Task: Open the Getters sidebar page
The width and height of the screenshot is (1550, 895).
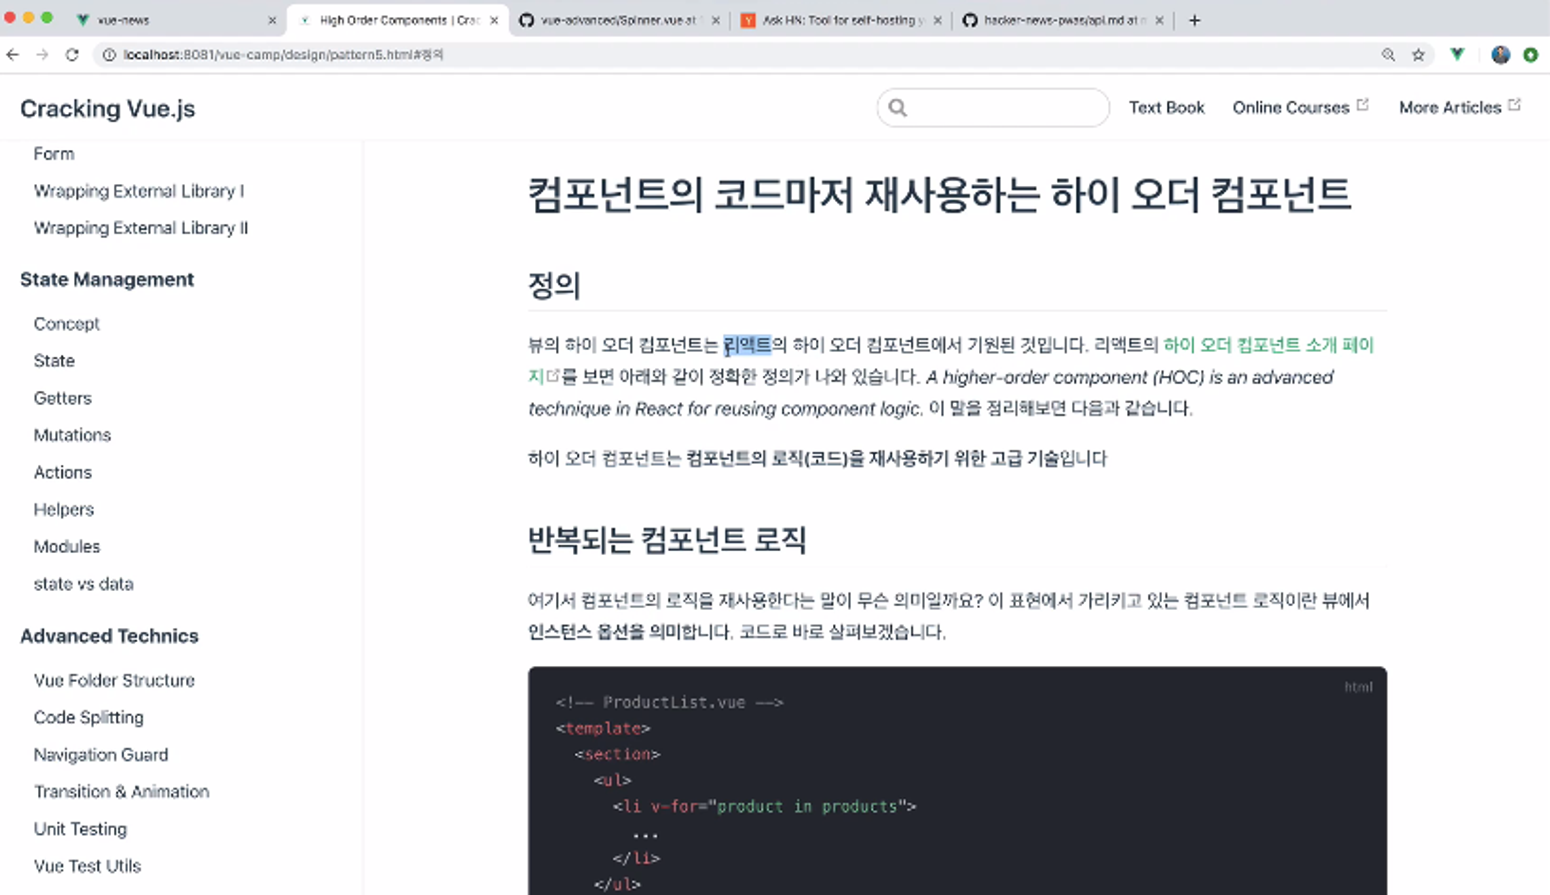Action: click(x=63, y=398)
